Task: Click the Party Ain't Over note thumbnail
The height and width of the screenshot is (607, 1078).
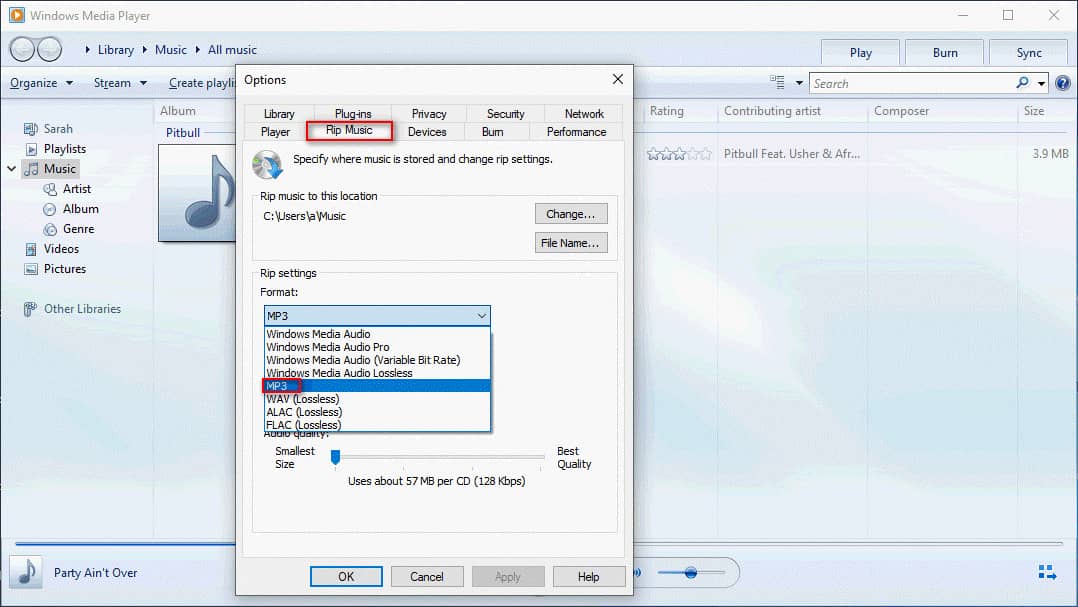Action: coord(26,572)
